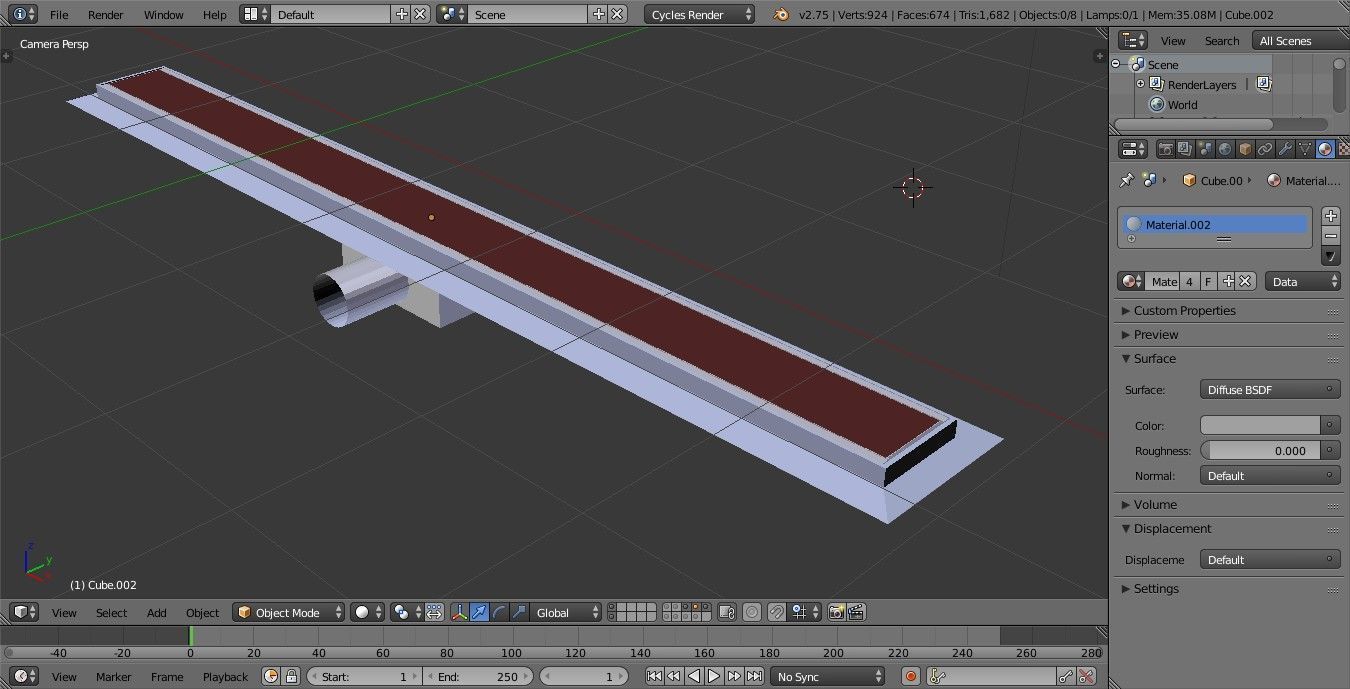Viewport: 1350px width, 689px height.
Task: Open the Info editor type selector
Action: coord(24,14)
